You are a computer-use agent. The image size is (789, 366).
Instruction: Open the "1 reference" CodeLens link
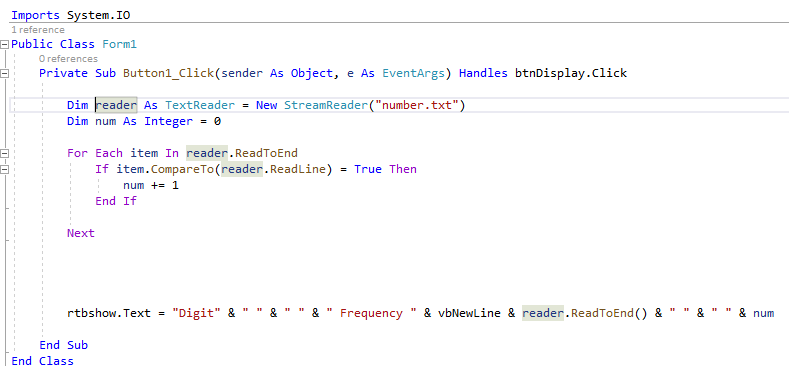pos(38,30)
